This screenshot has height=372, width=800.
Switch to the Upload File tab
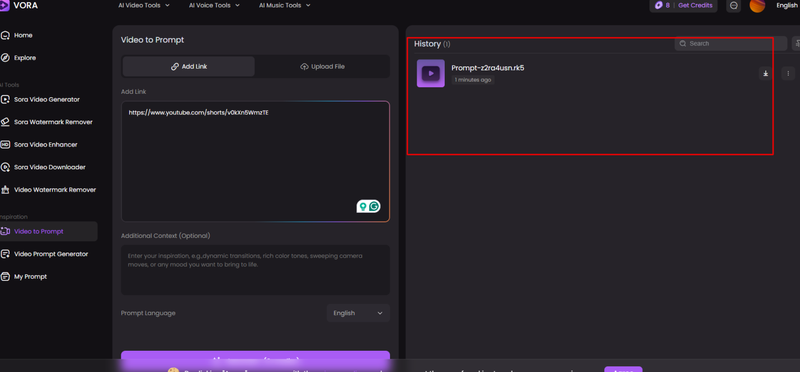point(322,66)
